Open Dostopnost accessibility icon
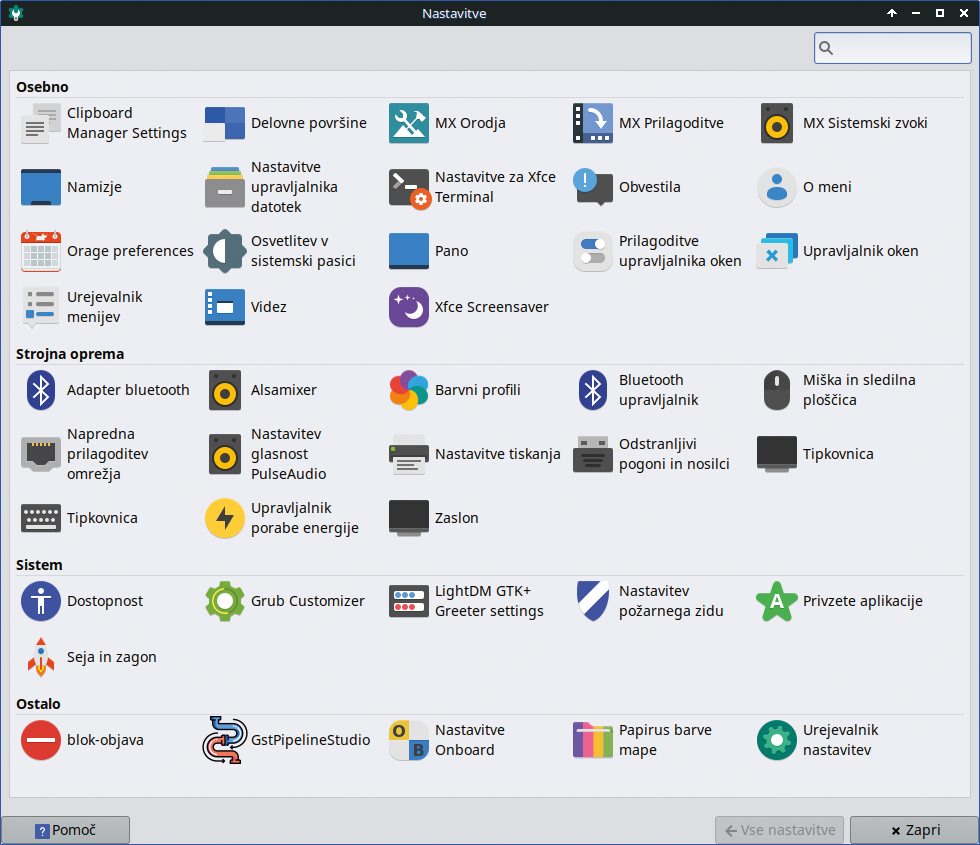This screenshot has height=845, width=980. click(x=41, y=601)
